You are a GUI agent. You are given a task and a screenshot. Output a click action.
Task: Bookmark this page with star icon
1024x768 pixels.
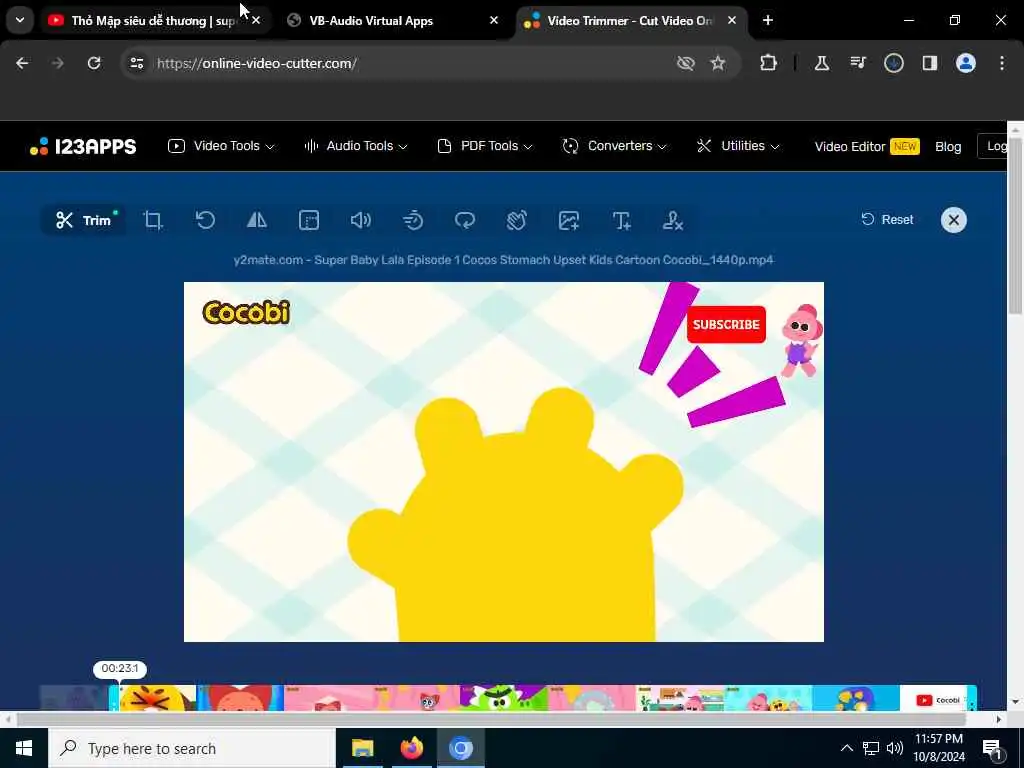pos(718,63)
